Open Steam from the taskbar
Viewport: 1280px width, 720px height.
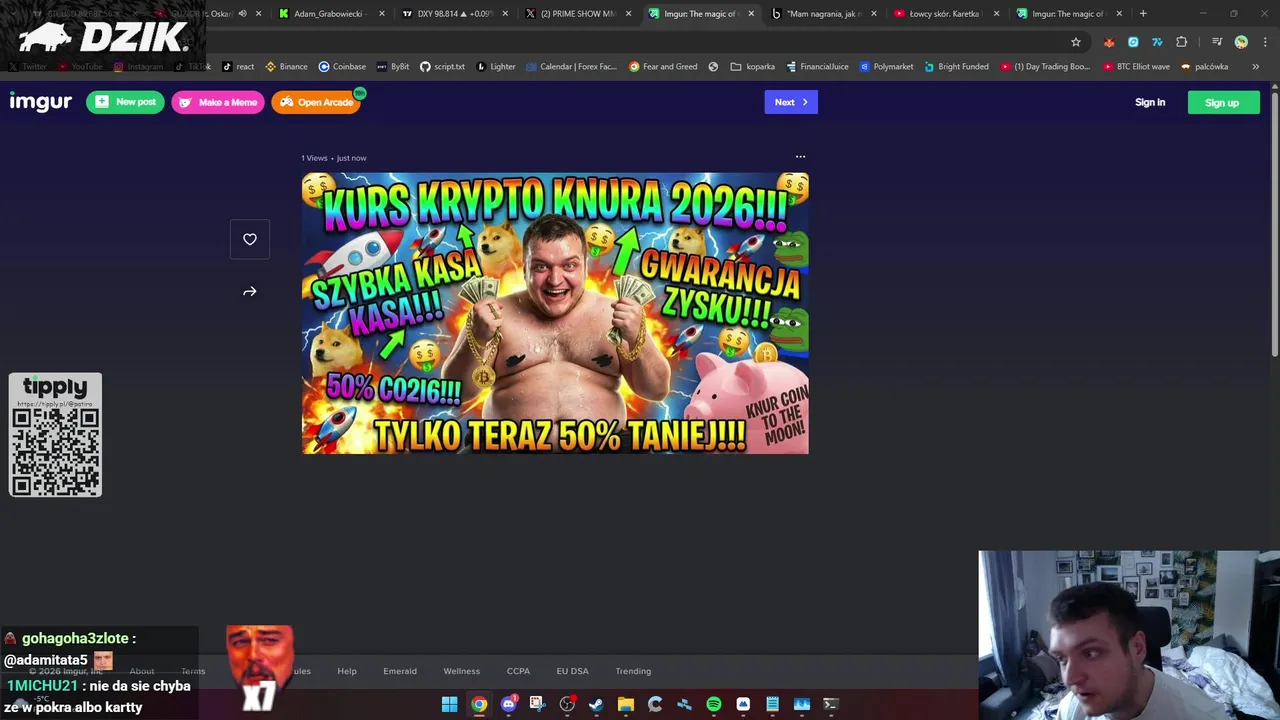point(596,704)
